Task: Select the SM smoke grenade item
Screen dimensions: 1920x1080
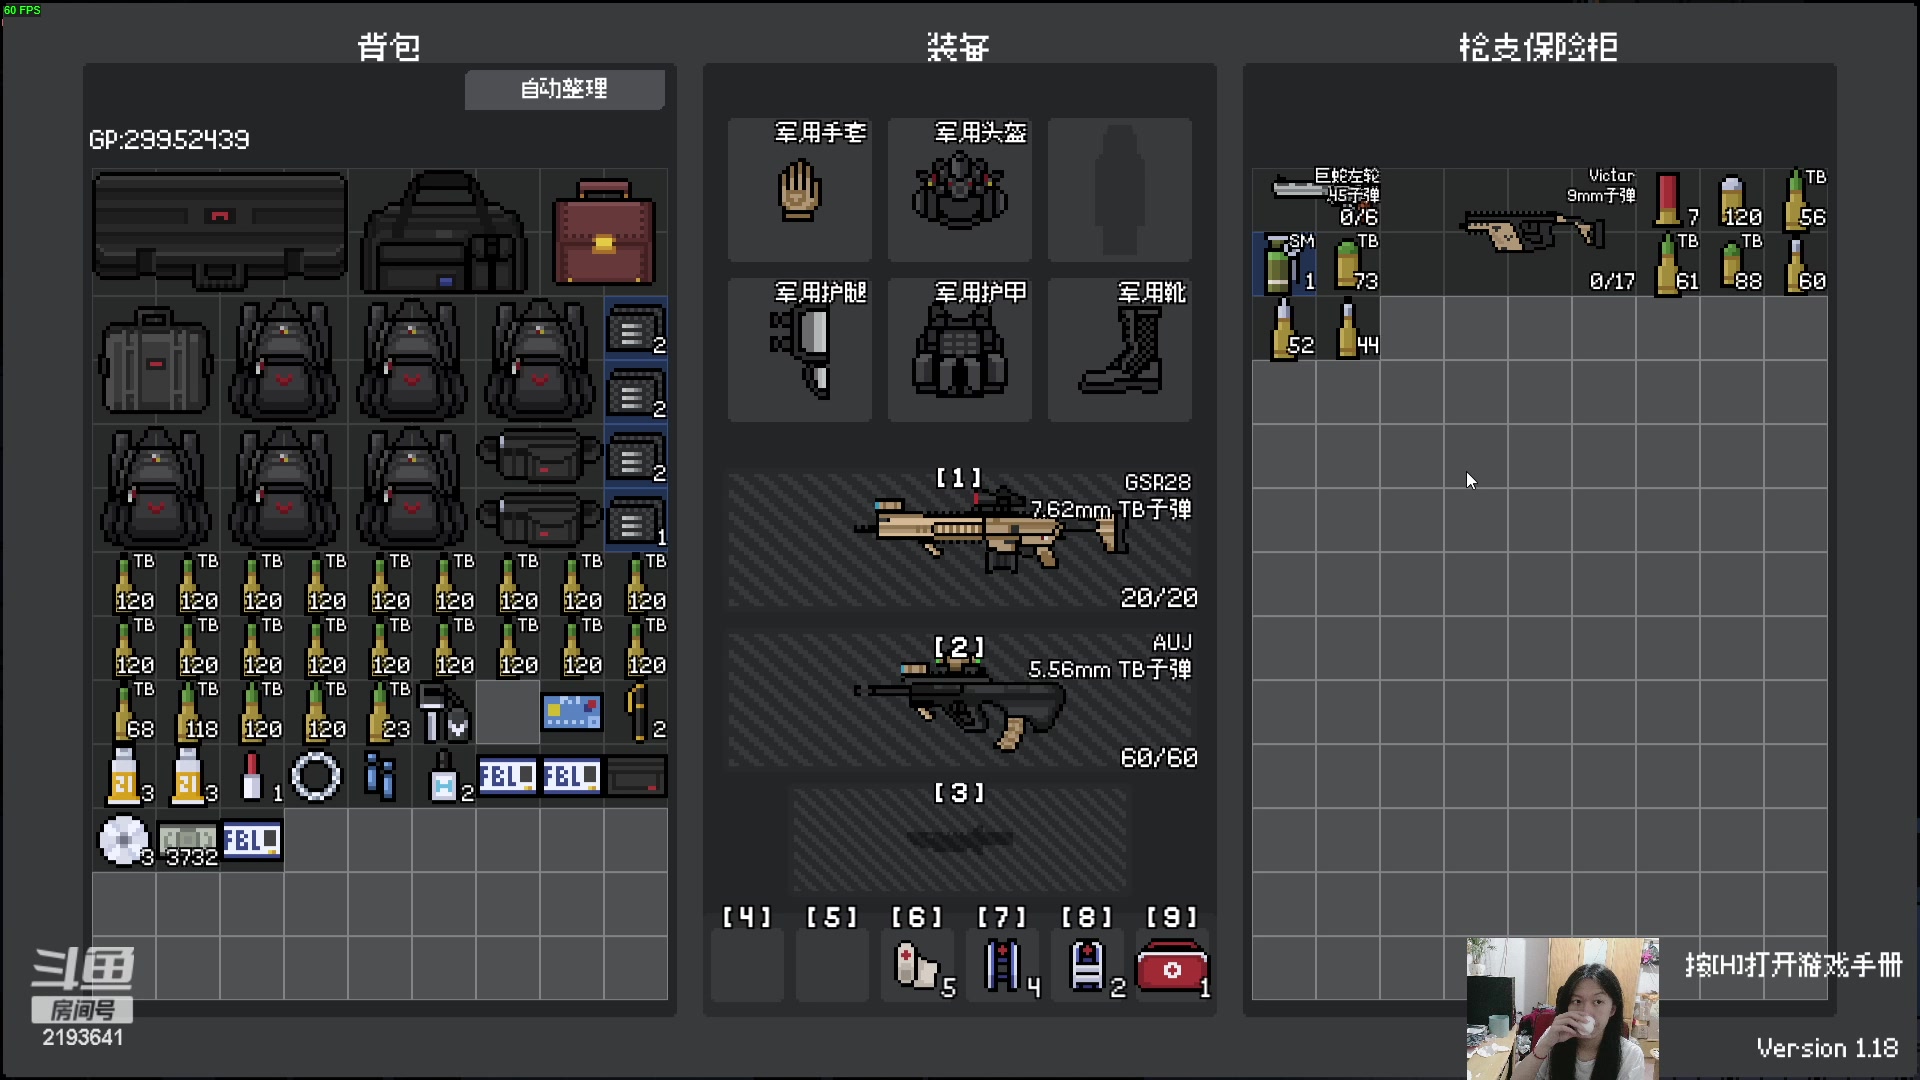Action: tap(1283, 265)
